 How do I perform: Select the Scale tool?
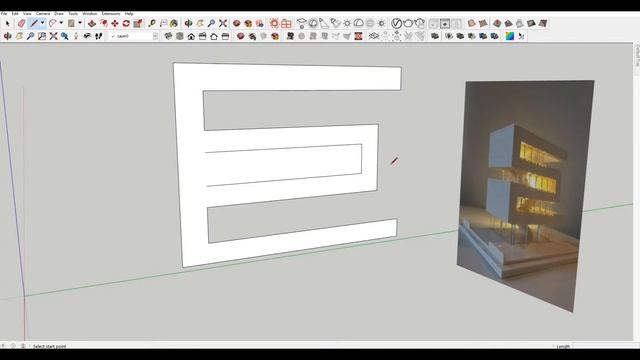[138, 24]
